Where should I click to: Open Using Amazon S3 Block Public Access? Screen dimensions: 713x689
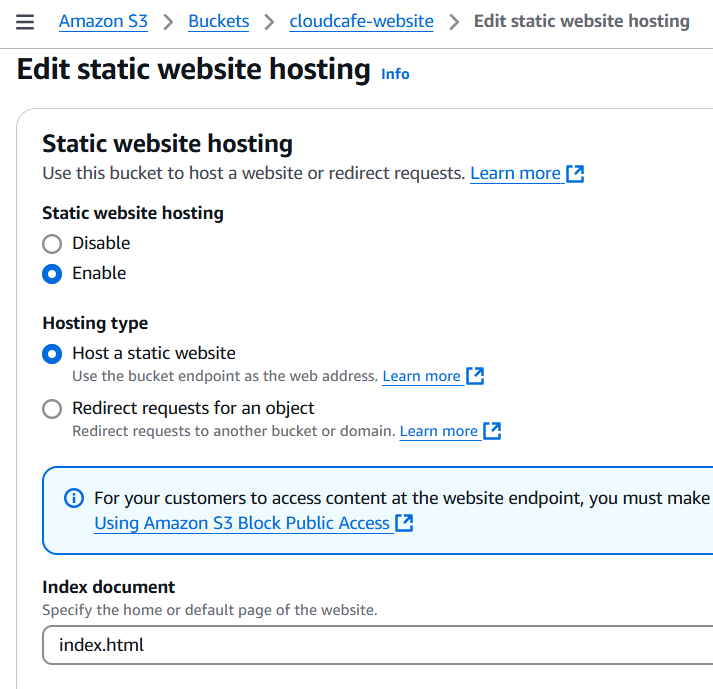[x=242, y=523]
